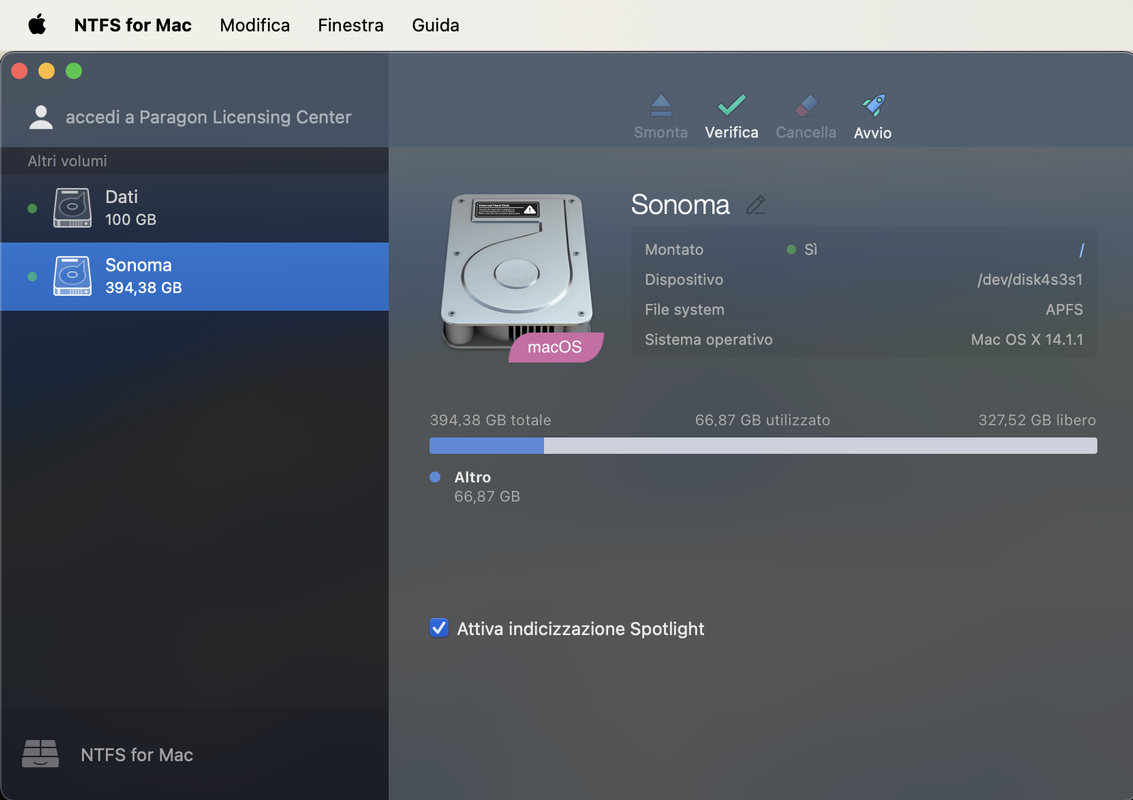This screenshot has width=1133, height=800.
Task: Click the mount point slash link
Action: (x=1081, y=250)
